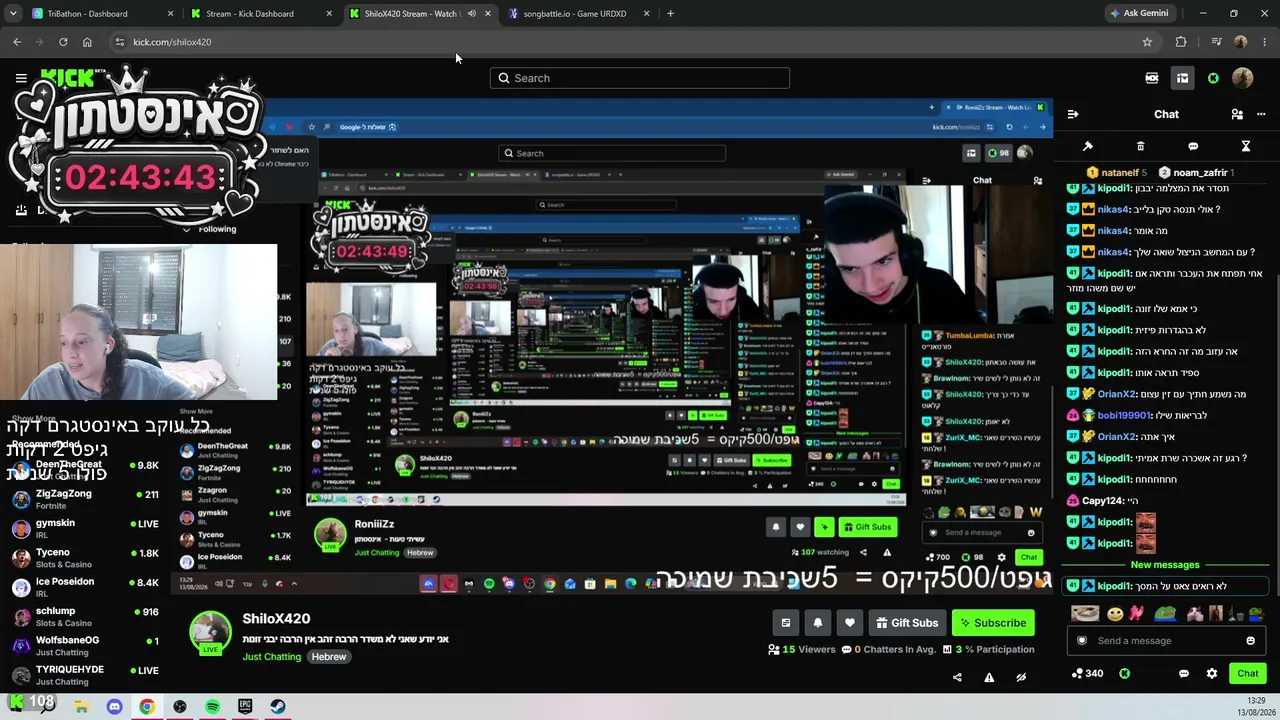Toggle the crossed-eye hide icon below Subscribe

tap(1021, 677)
